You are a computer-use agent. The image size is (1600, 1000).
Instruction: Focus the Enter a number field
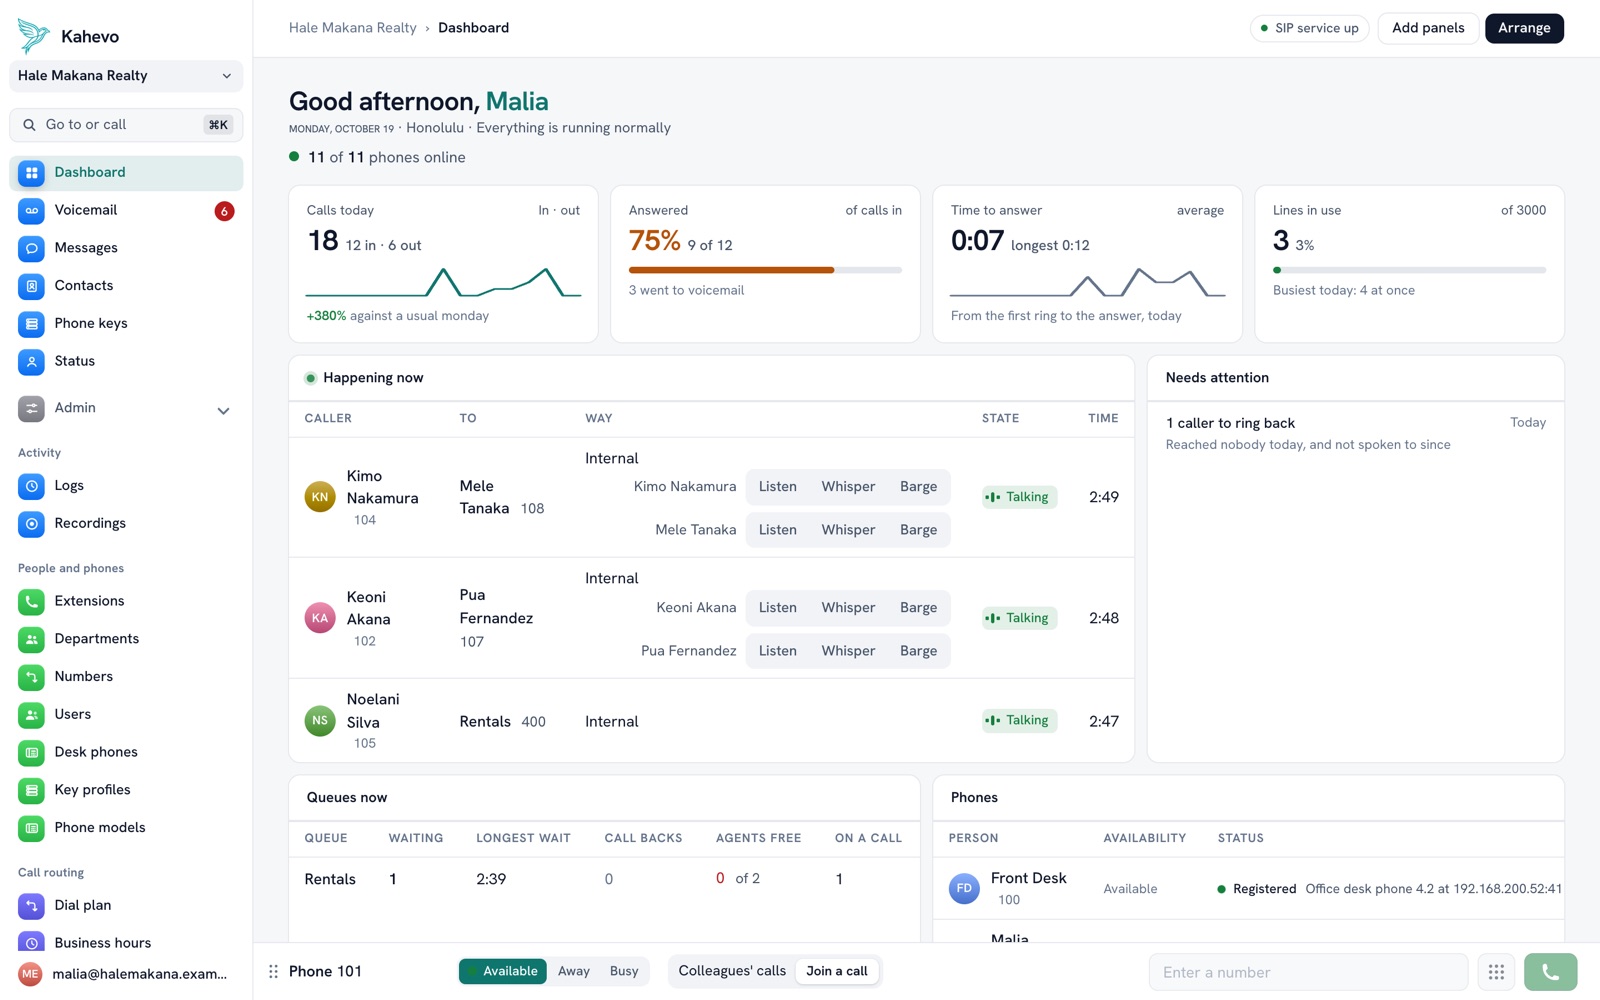1308,972
